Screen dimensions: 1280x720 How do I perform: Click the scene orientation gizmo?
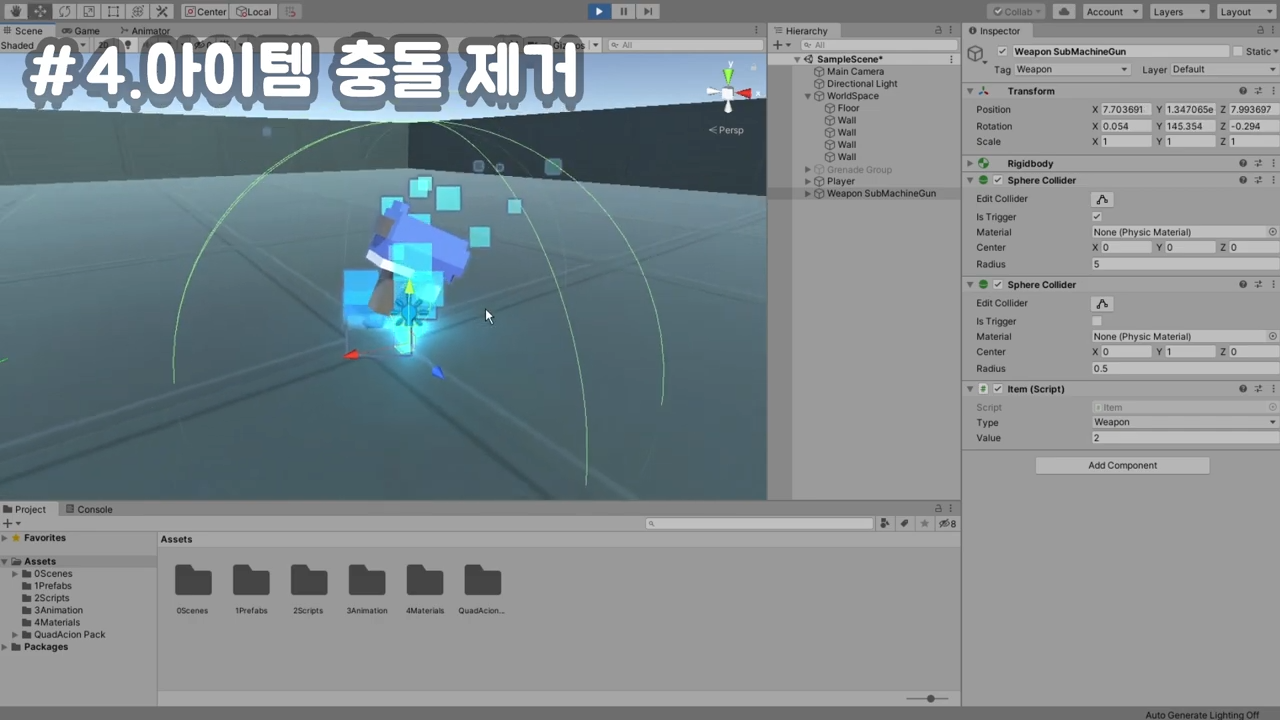pyautogui.click(x=728, y=92)
